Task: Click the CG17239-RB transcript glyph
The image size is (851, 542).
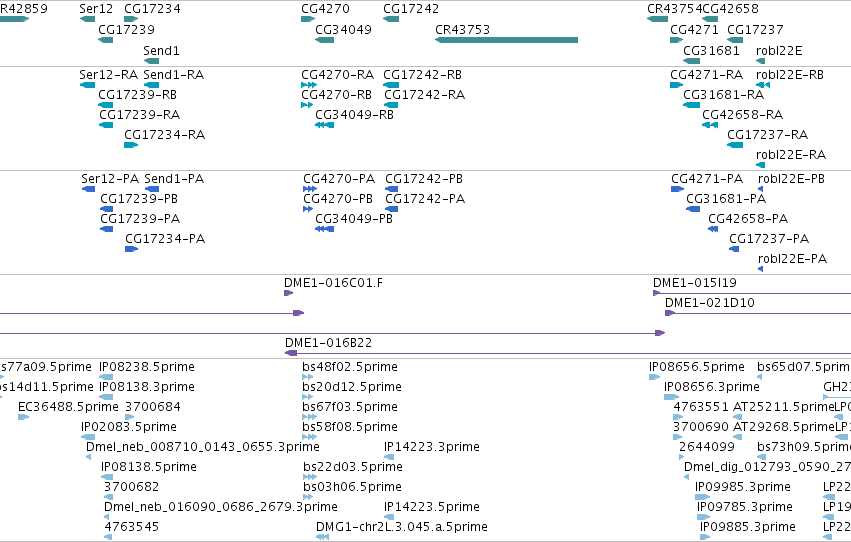Action: [105, 105]
